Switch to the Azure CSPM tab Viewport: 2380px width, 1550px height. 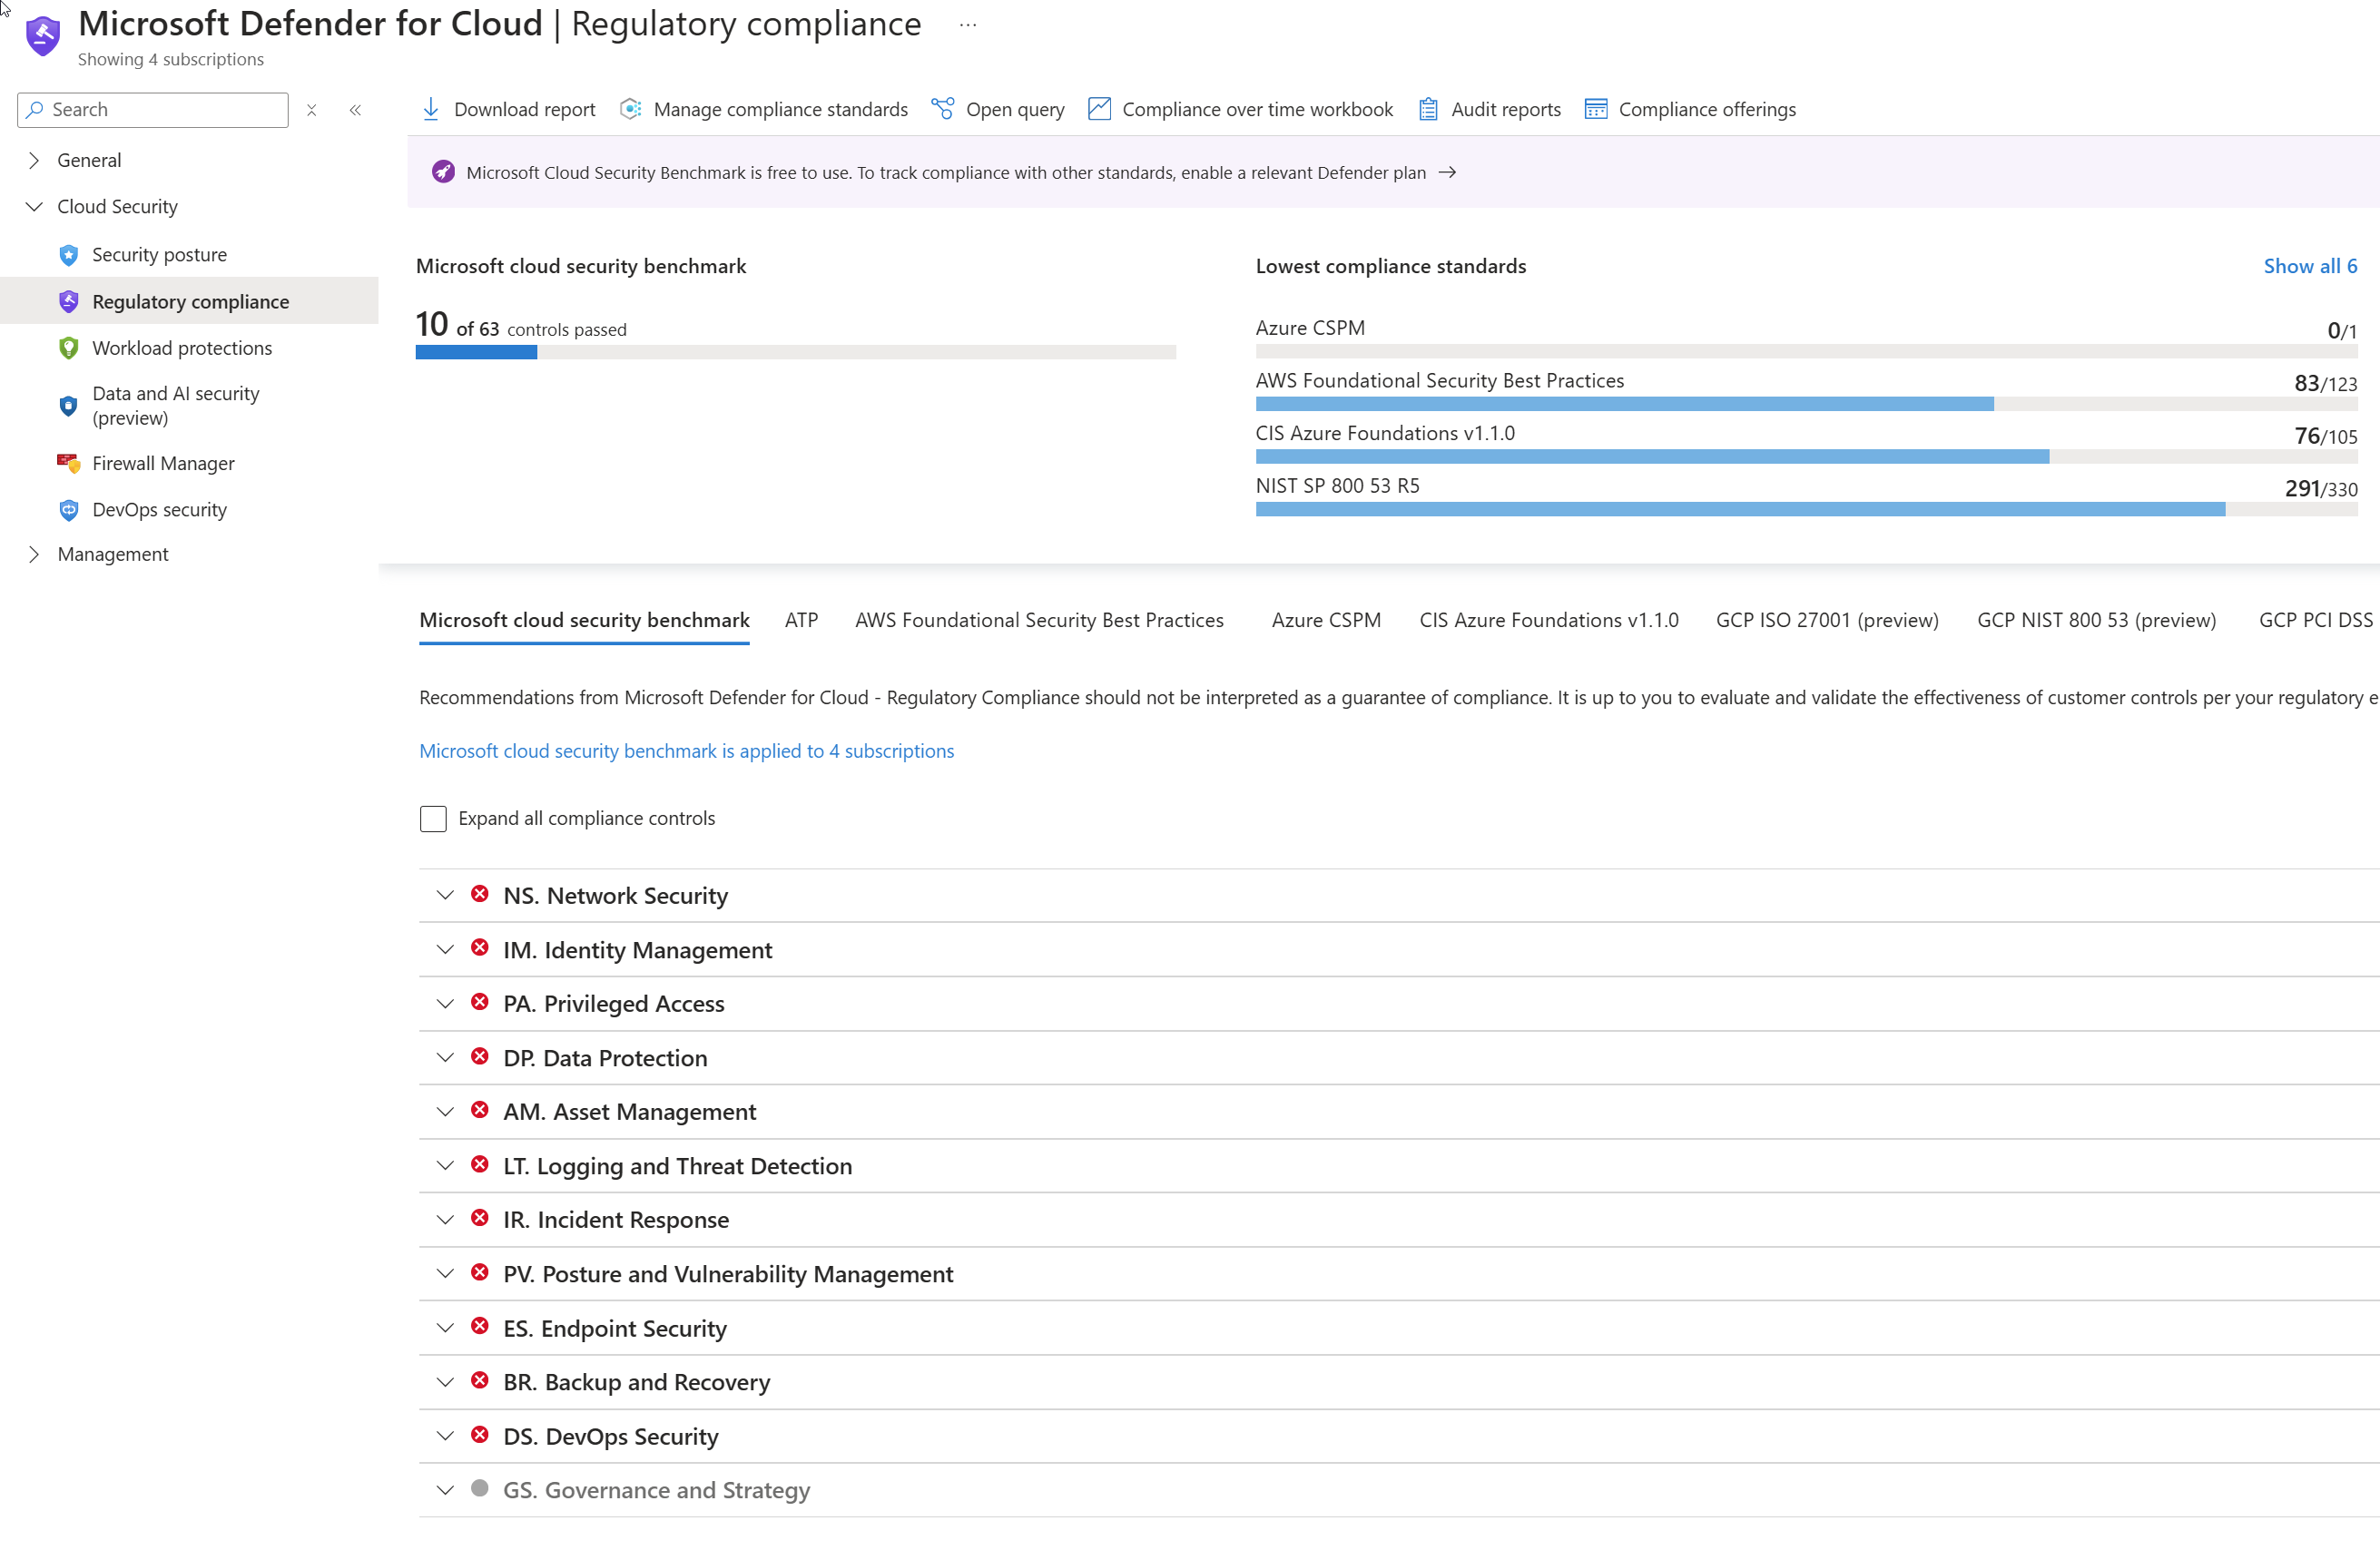[1326, 620]
